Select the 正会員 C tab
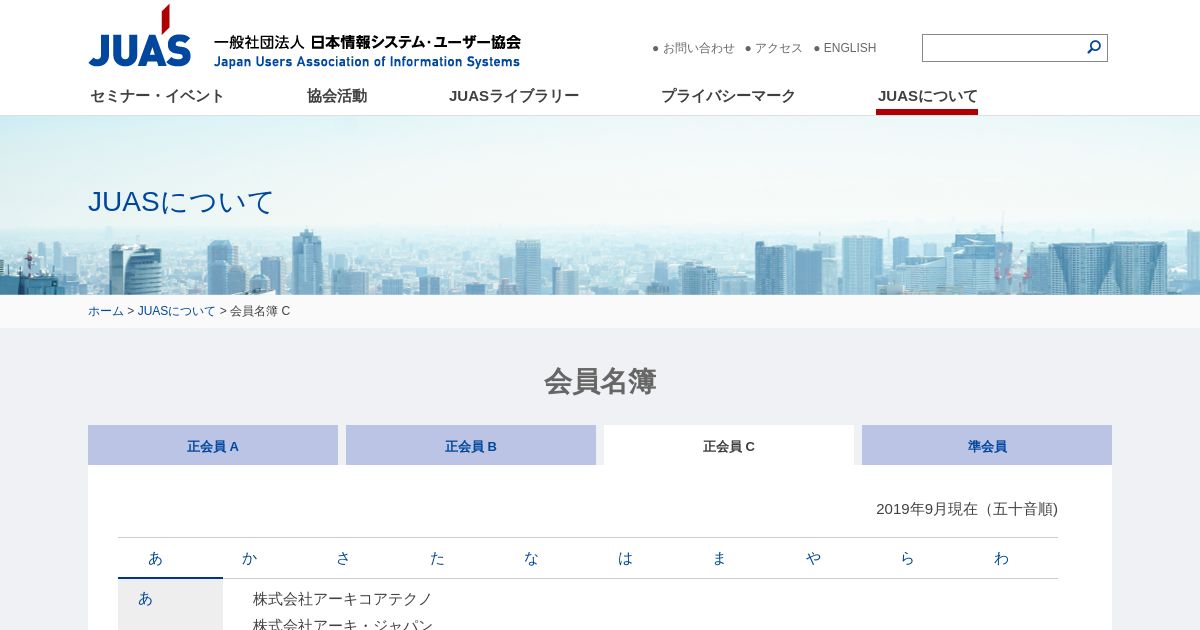This screenshot has height=630, width=1200. [x=729, y=445]
